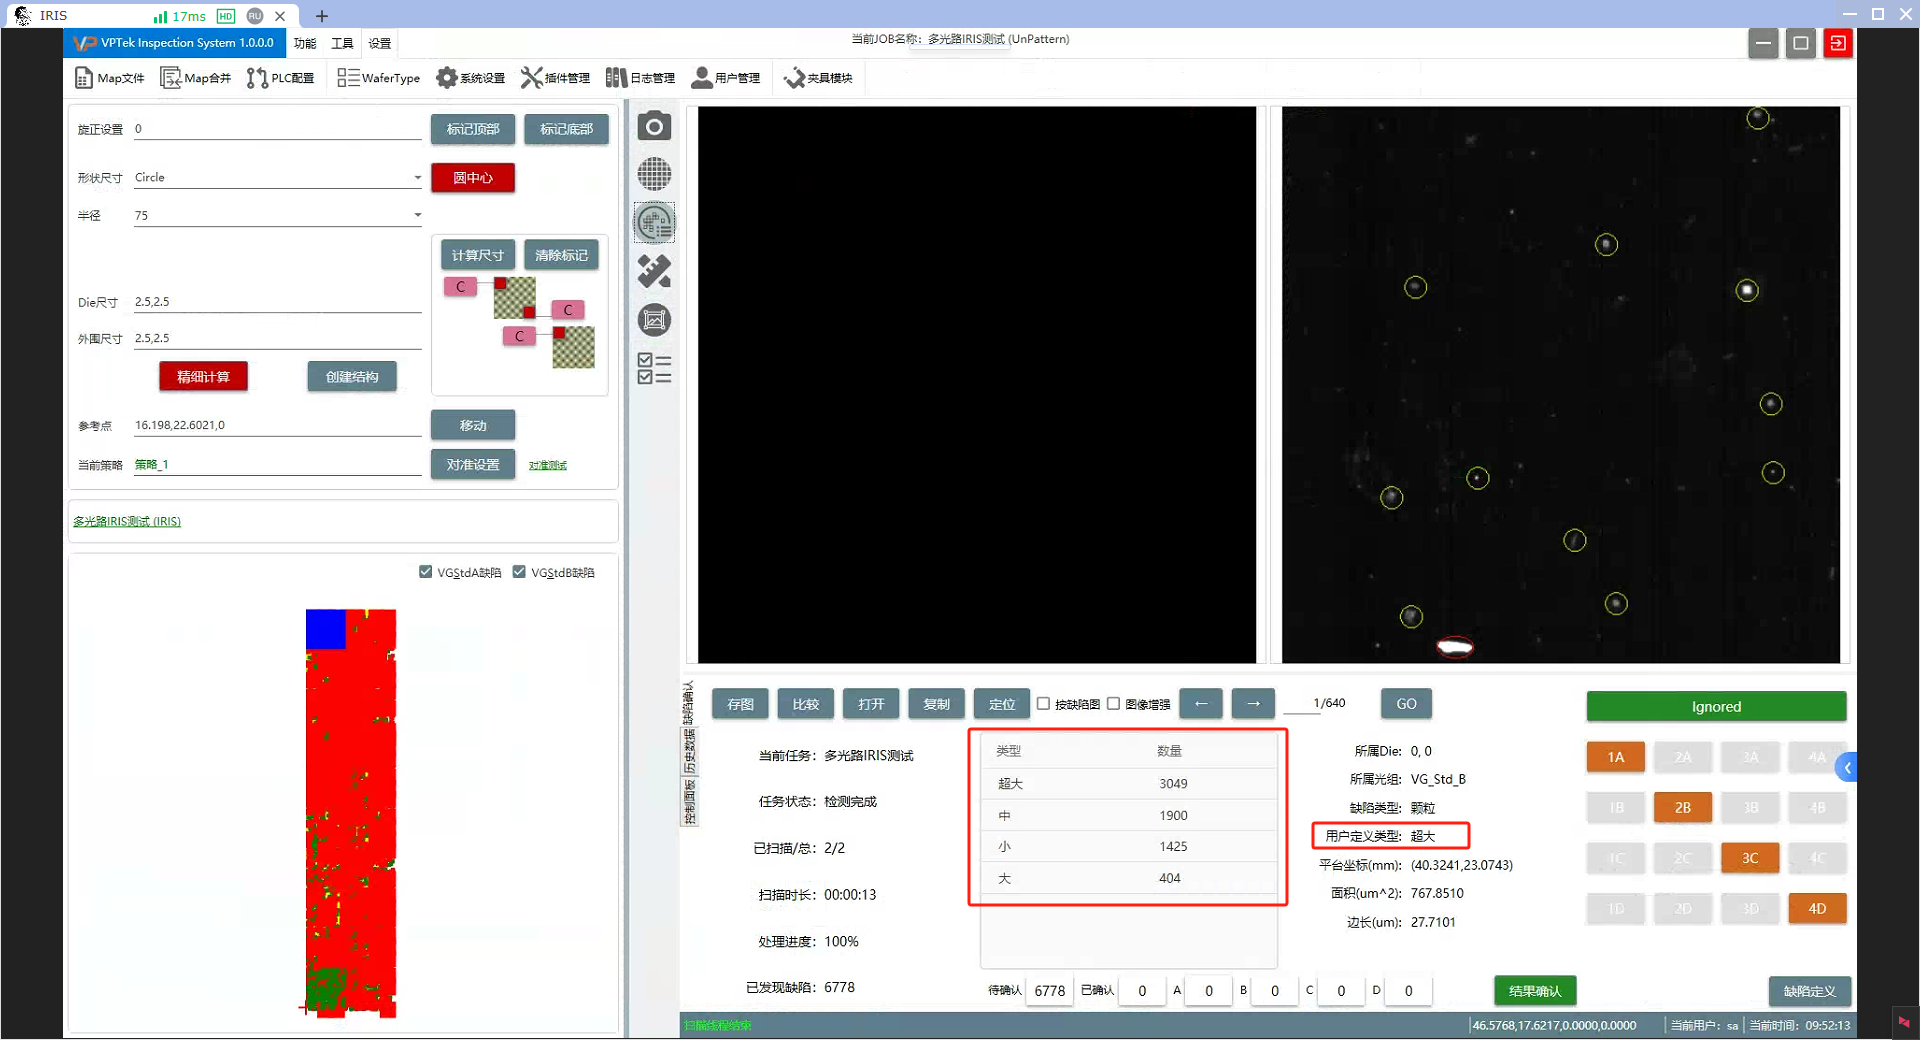
Task: Click 定位 button
Action: [x=1002, y=704]
